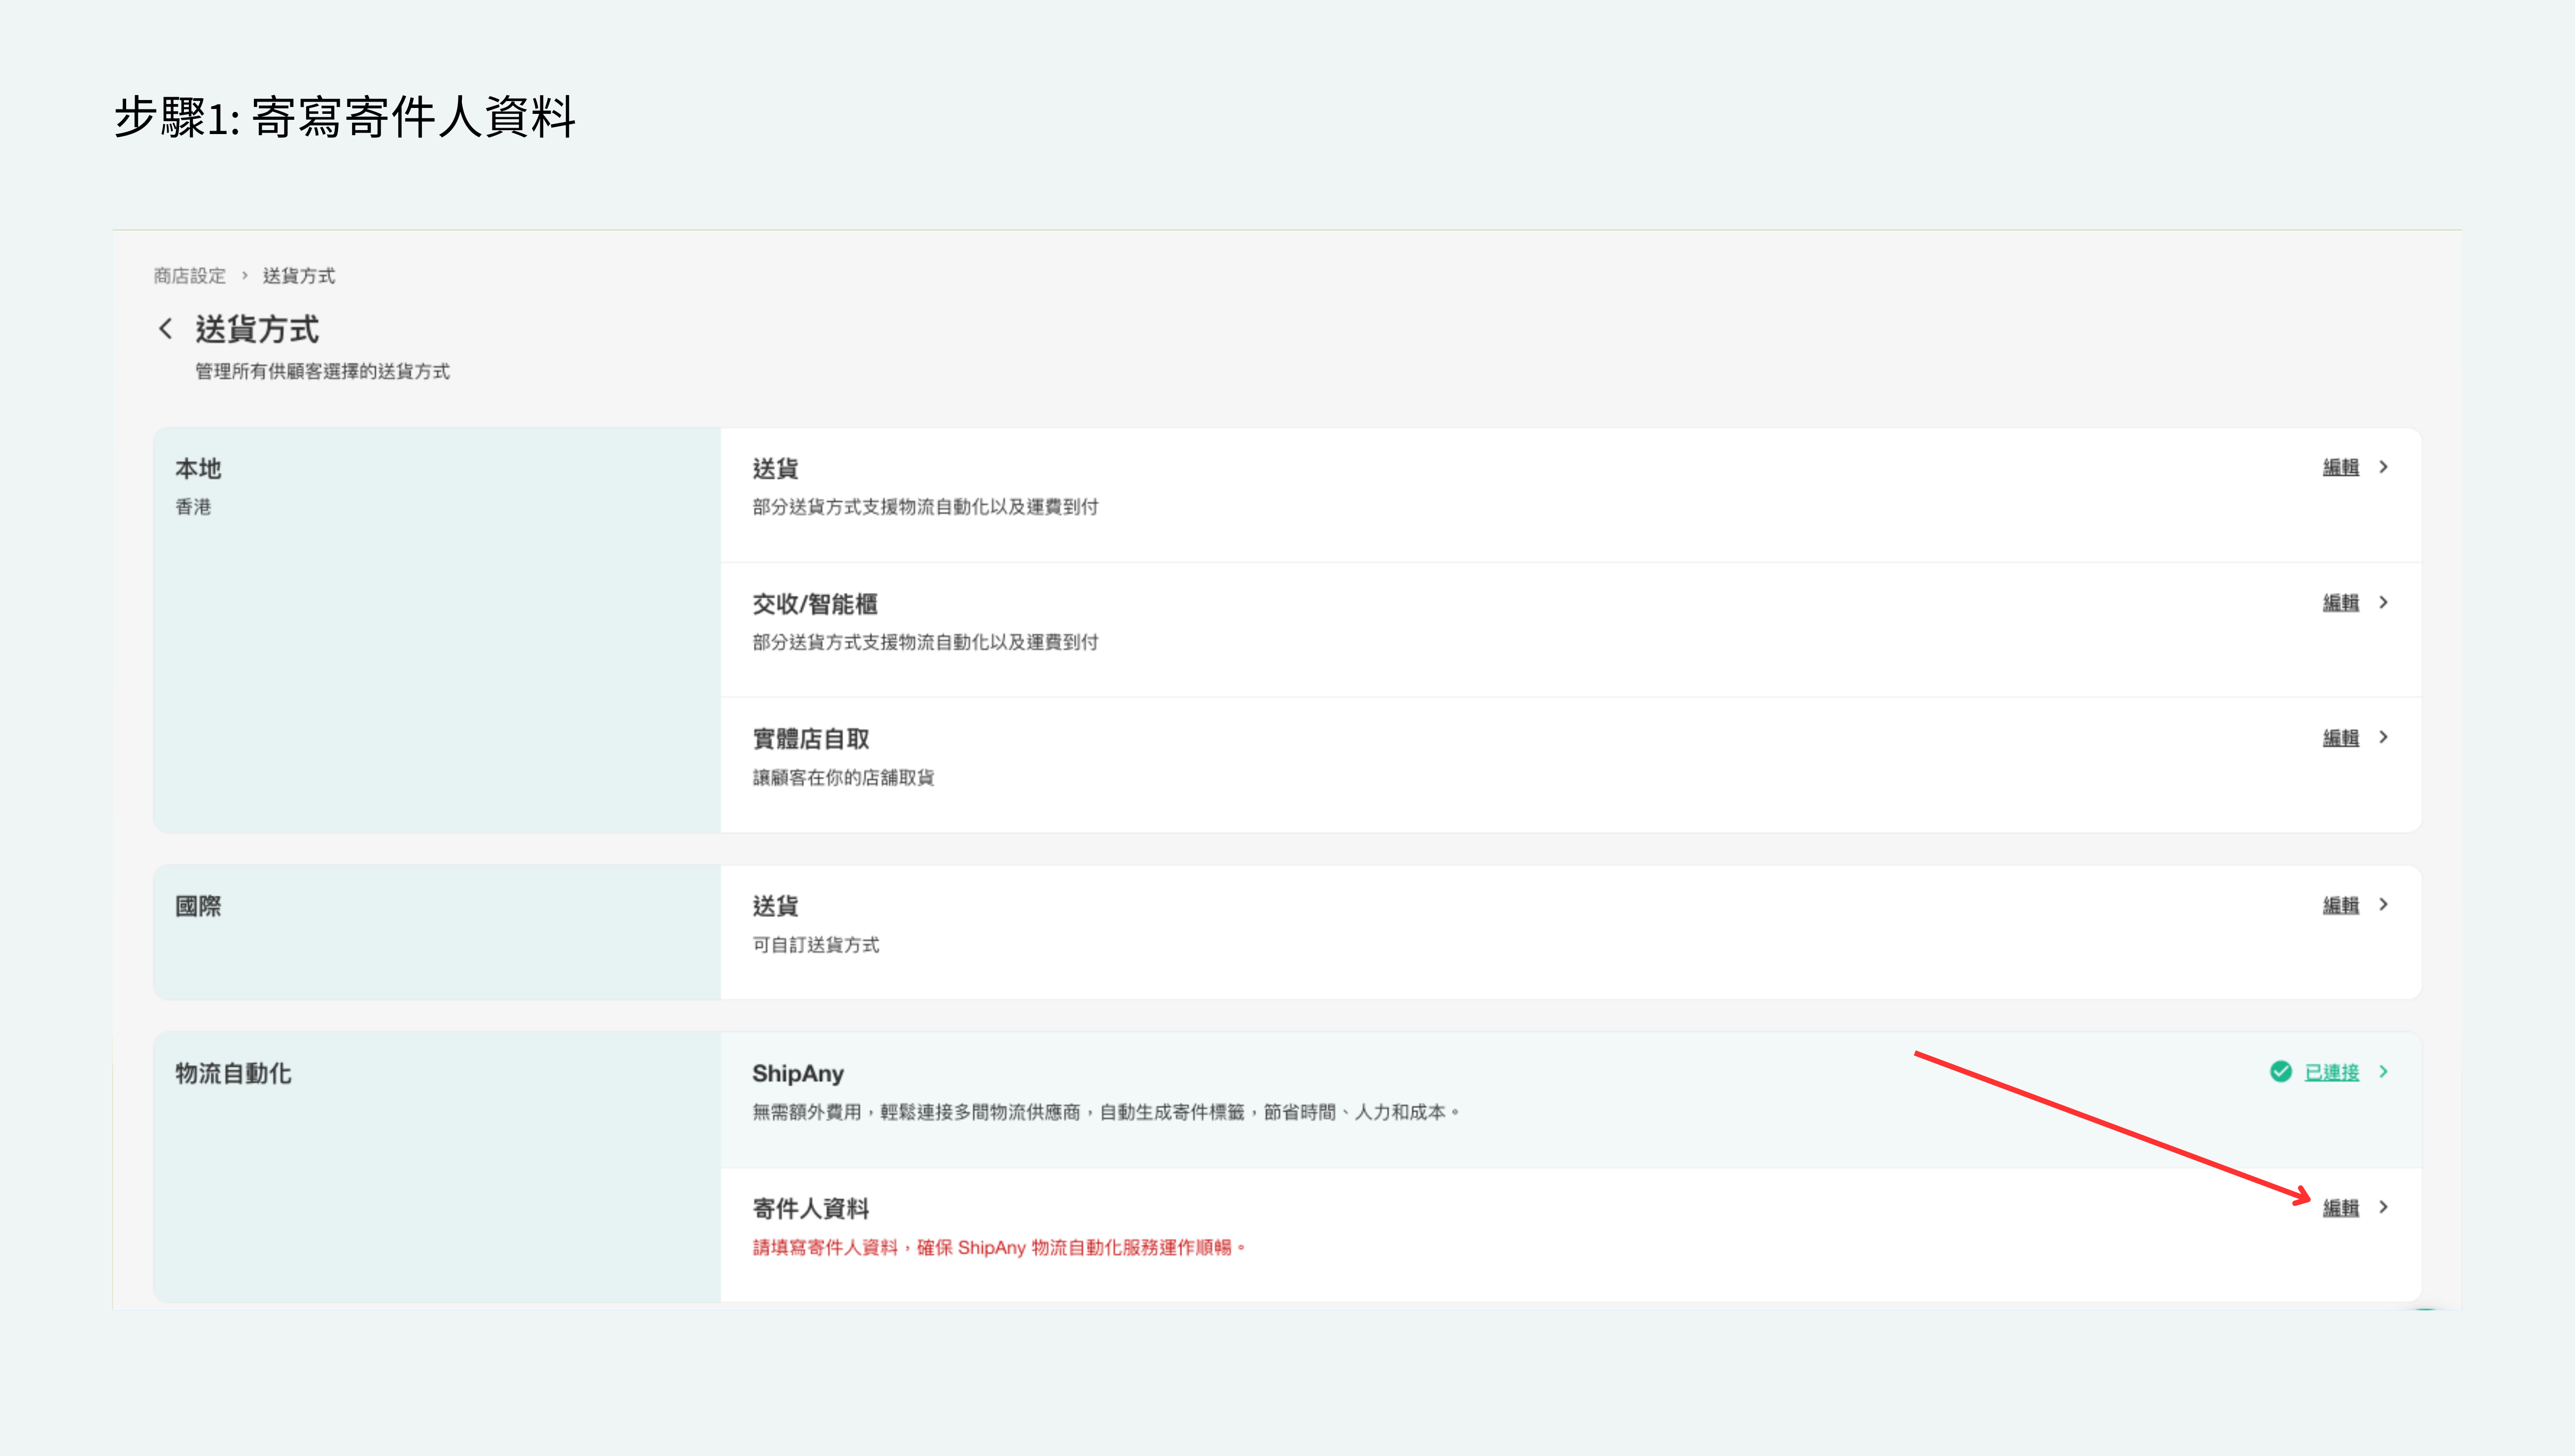Edit 交收/智能櫃 settings
This screenshot has width=2575, height=1456.
click(2340, 602)
